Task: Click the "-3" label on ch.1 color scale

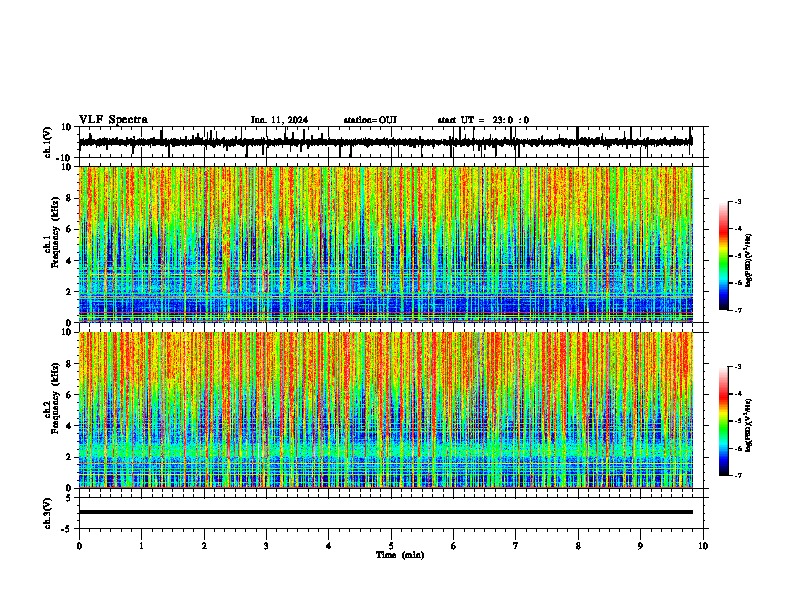Action: (737, 201)
